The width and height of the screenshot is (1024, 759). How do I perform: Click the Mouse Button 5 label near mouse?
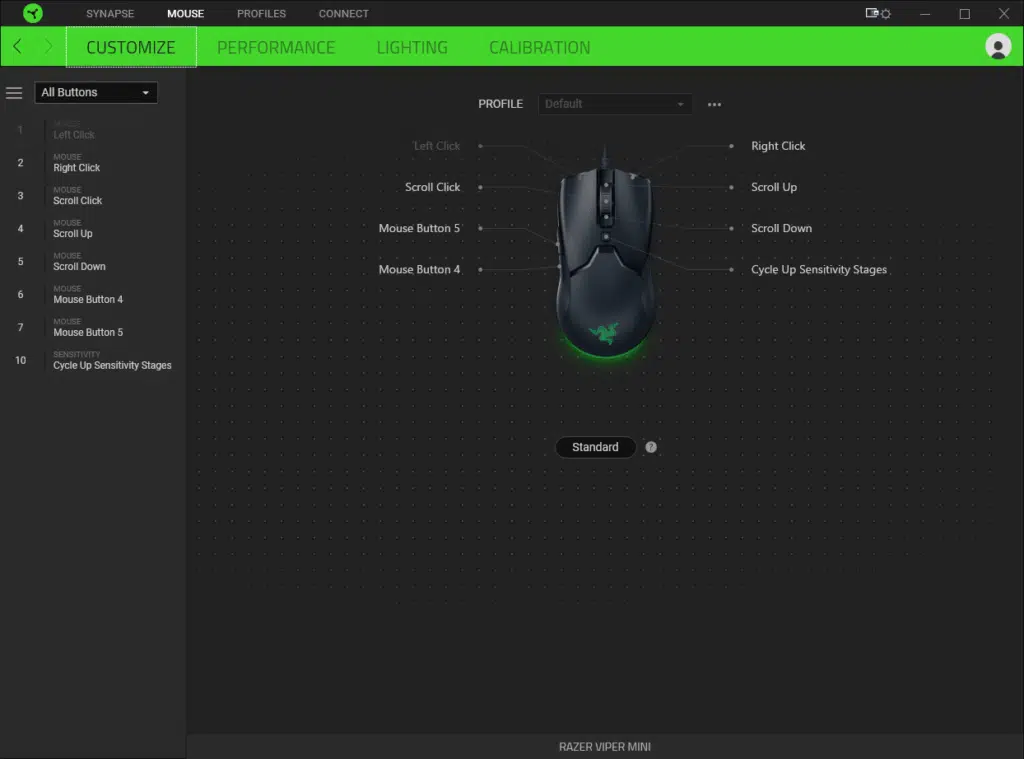pyautogui.click(x=420, y=228)
